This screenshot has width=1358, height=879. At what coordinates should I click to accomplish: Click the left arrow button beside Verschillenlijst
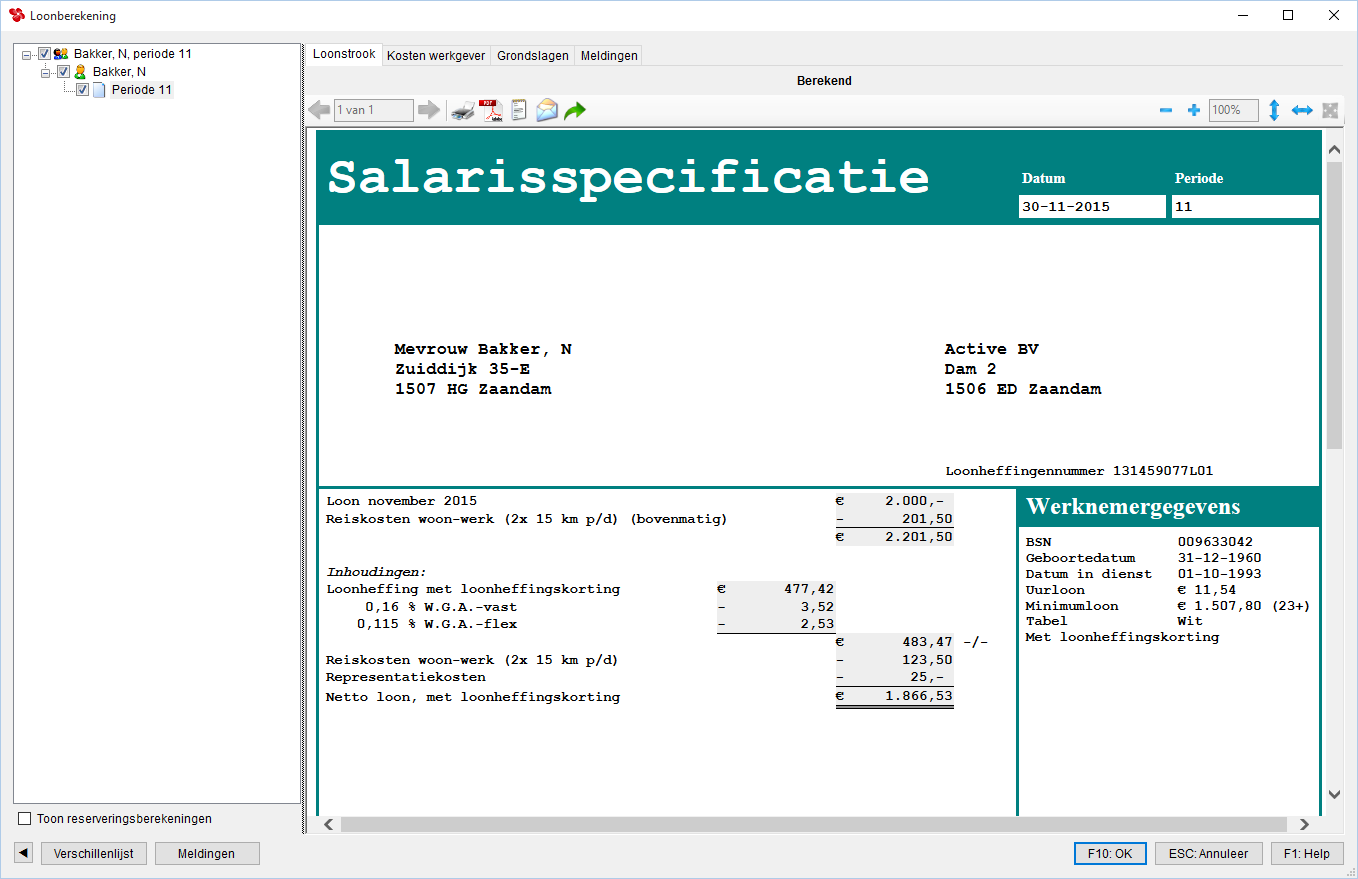point(24,853)
